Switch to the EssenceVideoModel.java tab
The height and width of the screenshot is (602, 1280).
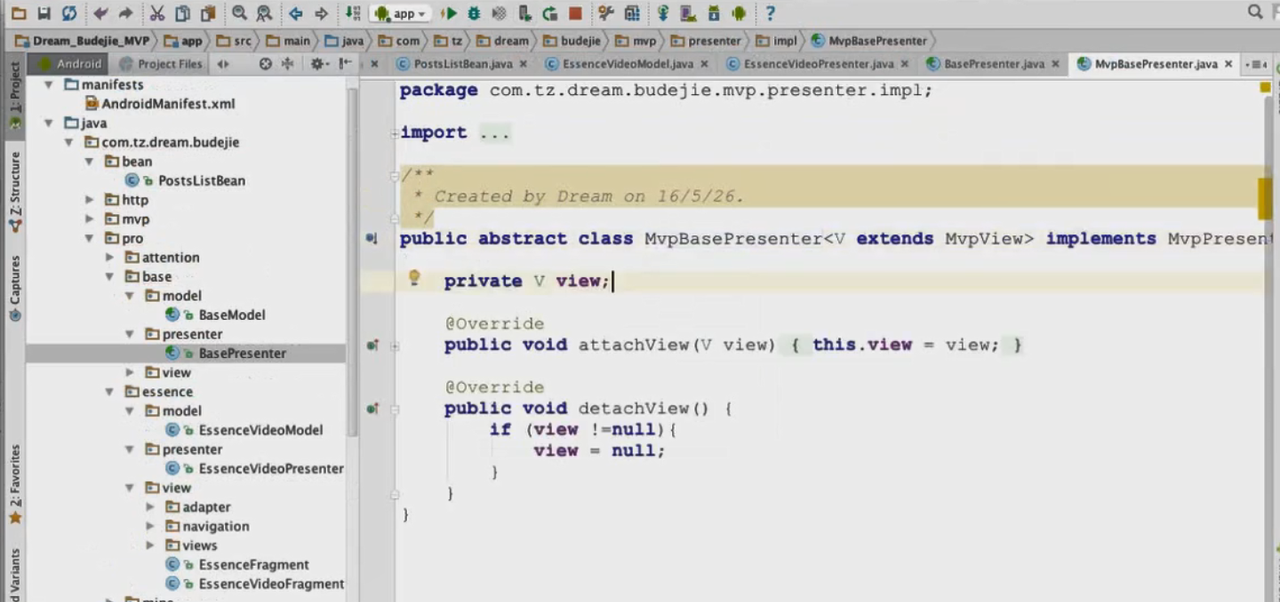pos(626,64)
